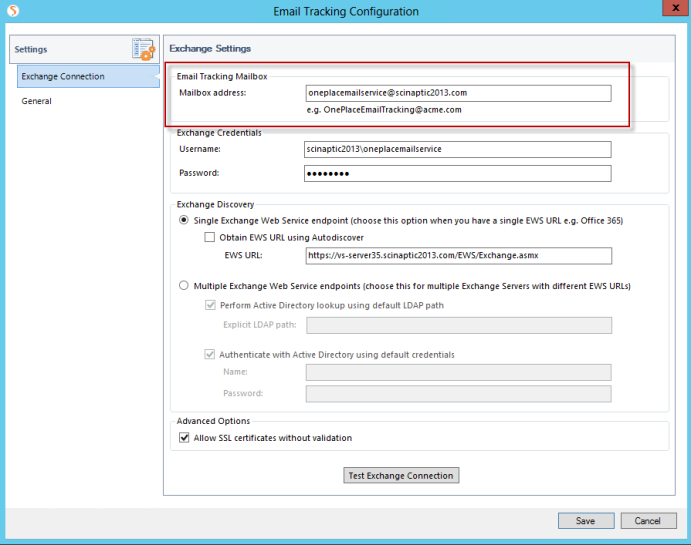691x545 pixels.
Task: Click the Email Tracking Mailbox group label
Action: (222, 76)
